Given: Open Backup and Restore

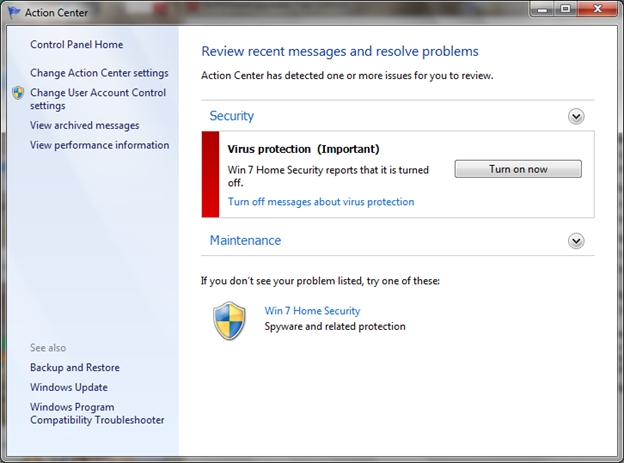Looking at the screenshot, I should 75,368.
